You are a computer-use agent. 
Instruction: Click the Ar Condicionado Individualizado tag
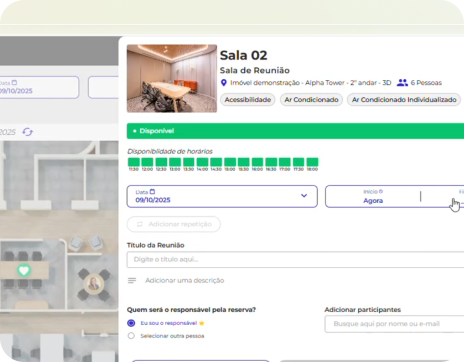(404, 100)
